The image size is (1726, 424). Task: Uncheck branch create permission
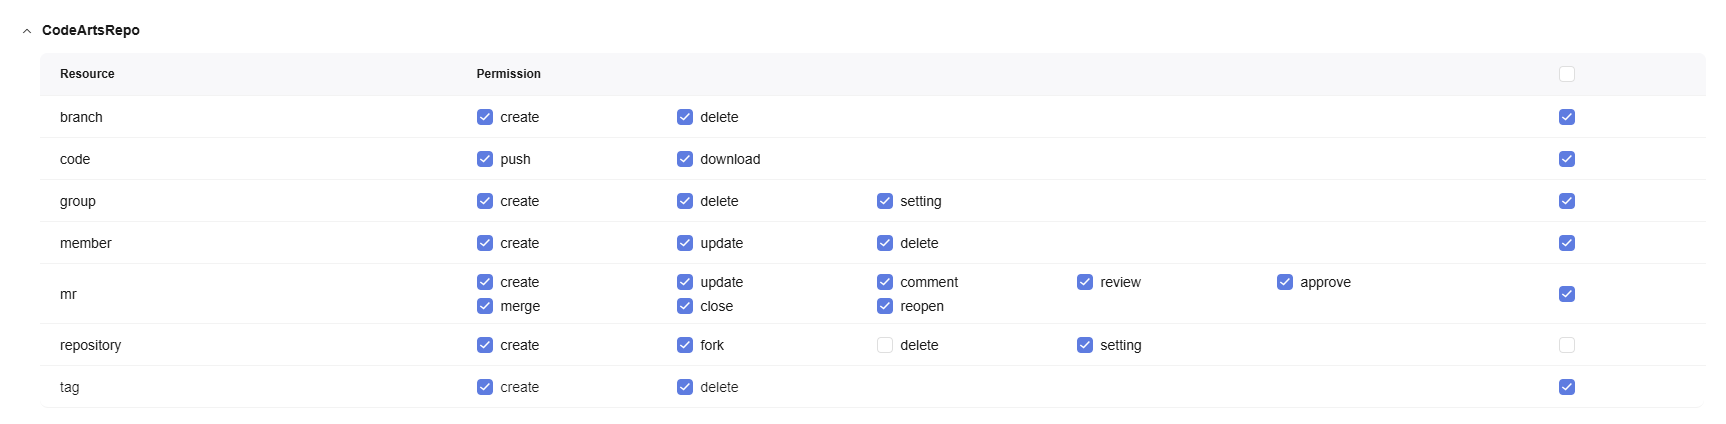(485, 117)
